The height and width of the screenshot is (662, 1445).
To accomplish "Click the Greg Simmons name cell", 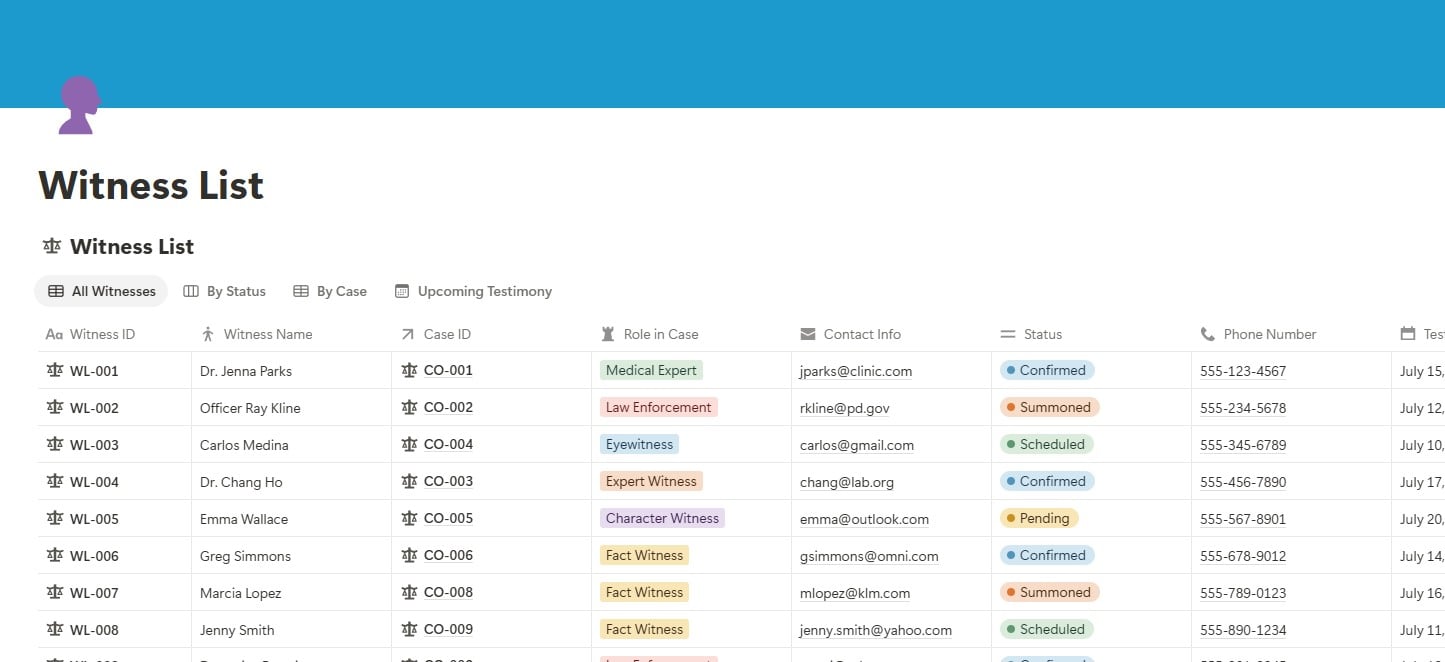I will pos(291,556).
